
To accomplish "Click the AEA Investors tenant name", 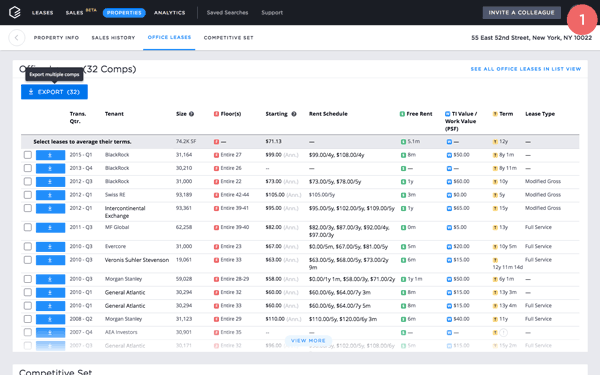I will [x=121, y=332].
